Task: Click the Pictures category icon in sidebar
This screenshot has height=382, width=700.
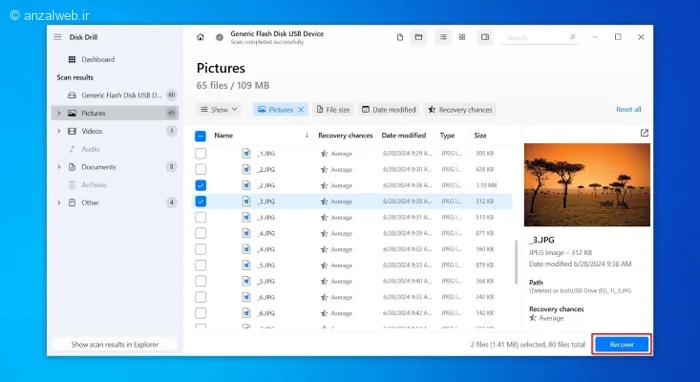Action: (x=72, y=113)
